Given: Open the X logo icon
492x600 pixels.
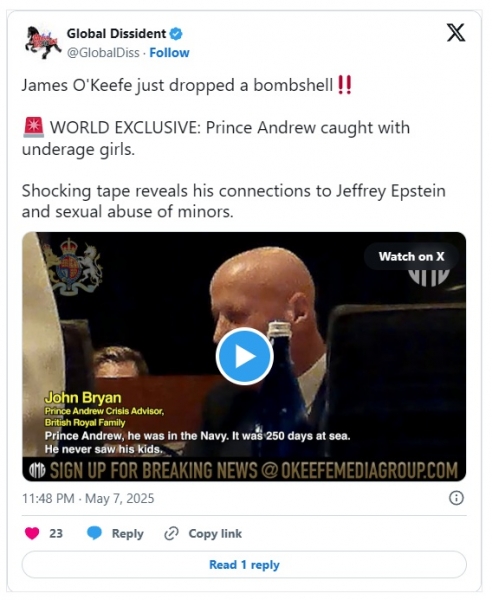Looking at the screenshot, I should (456, 33).
